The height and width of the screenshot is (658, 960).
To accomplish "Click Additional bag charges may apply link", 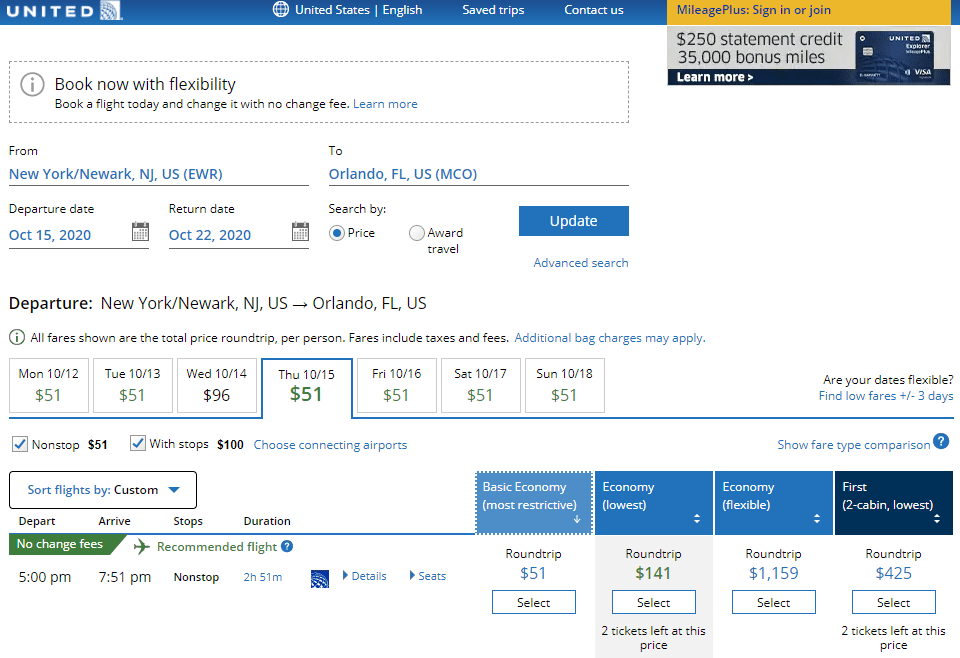I will coord(610,338).
